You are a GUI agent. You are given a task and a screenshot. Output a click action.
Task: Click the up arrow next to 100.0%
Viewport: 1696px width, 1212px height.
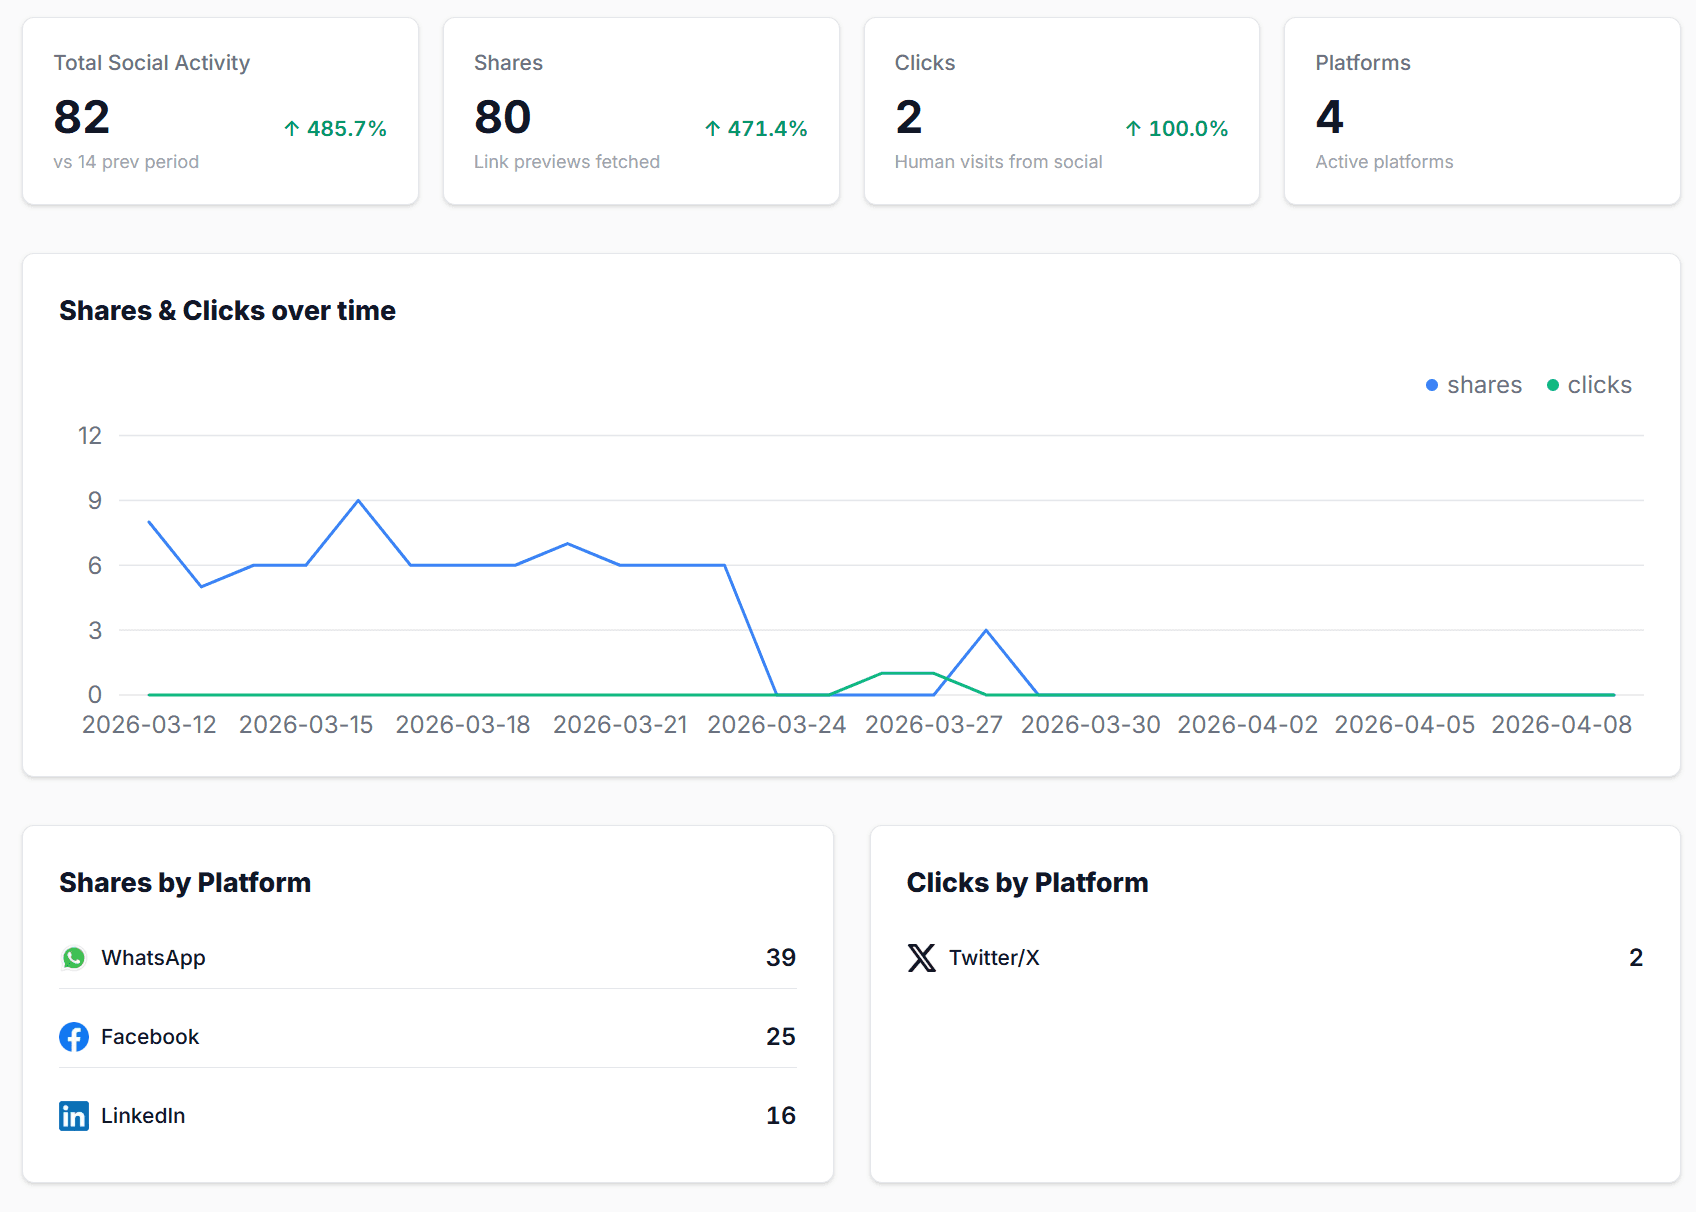(x=1133, y=128)
